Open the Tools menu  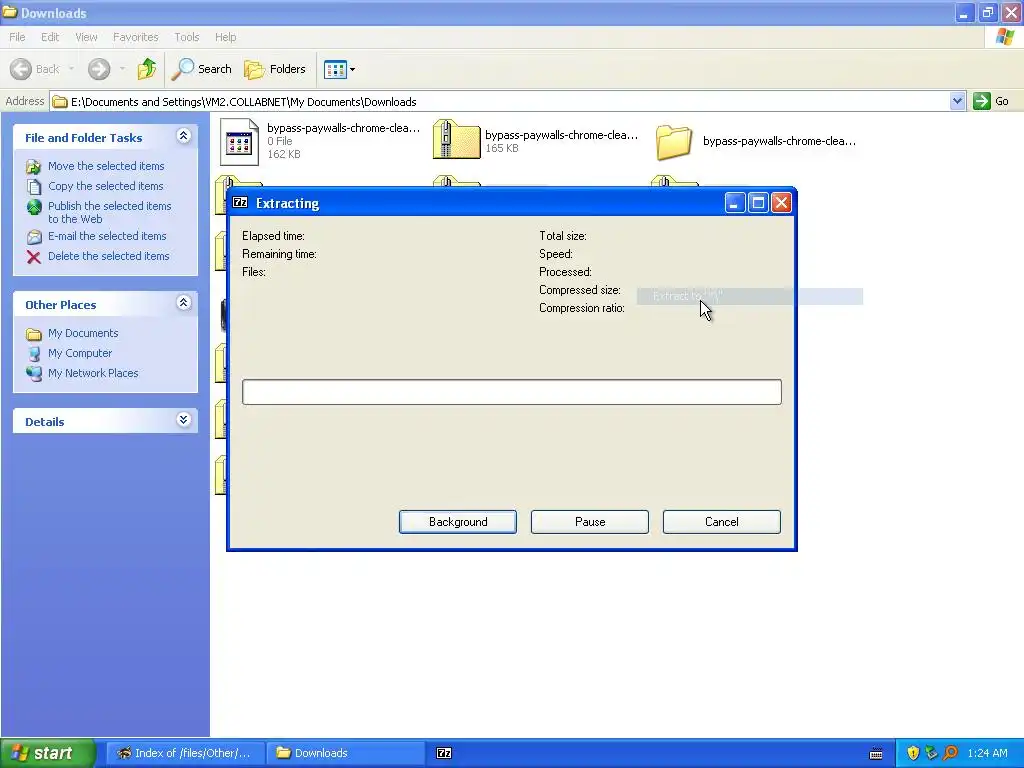point(187,37)
